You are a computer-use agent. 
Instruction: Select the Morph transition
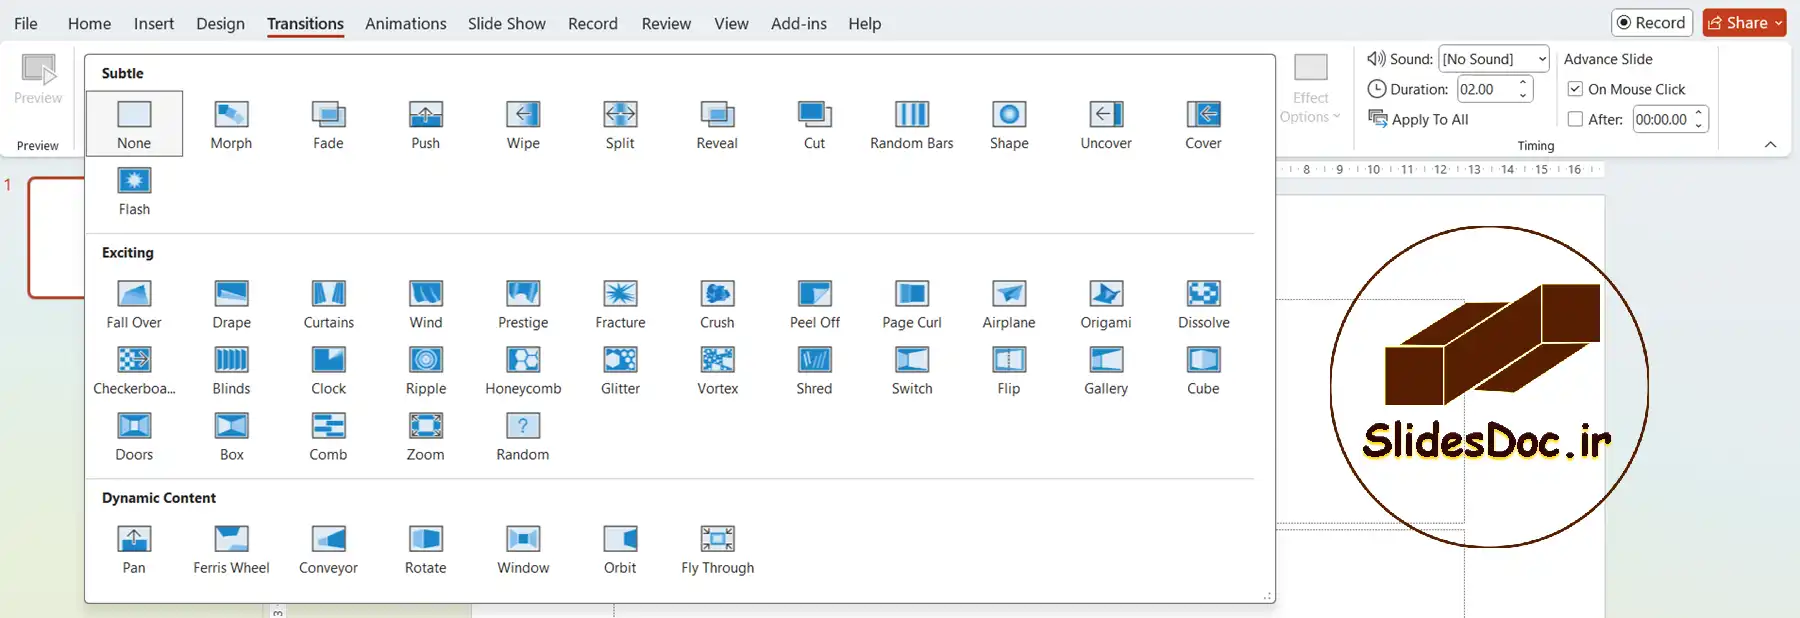point(231,124)
